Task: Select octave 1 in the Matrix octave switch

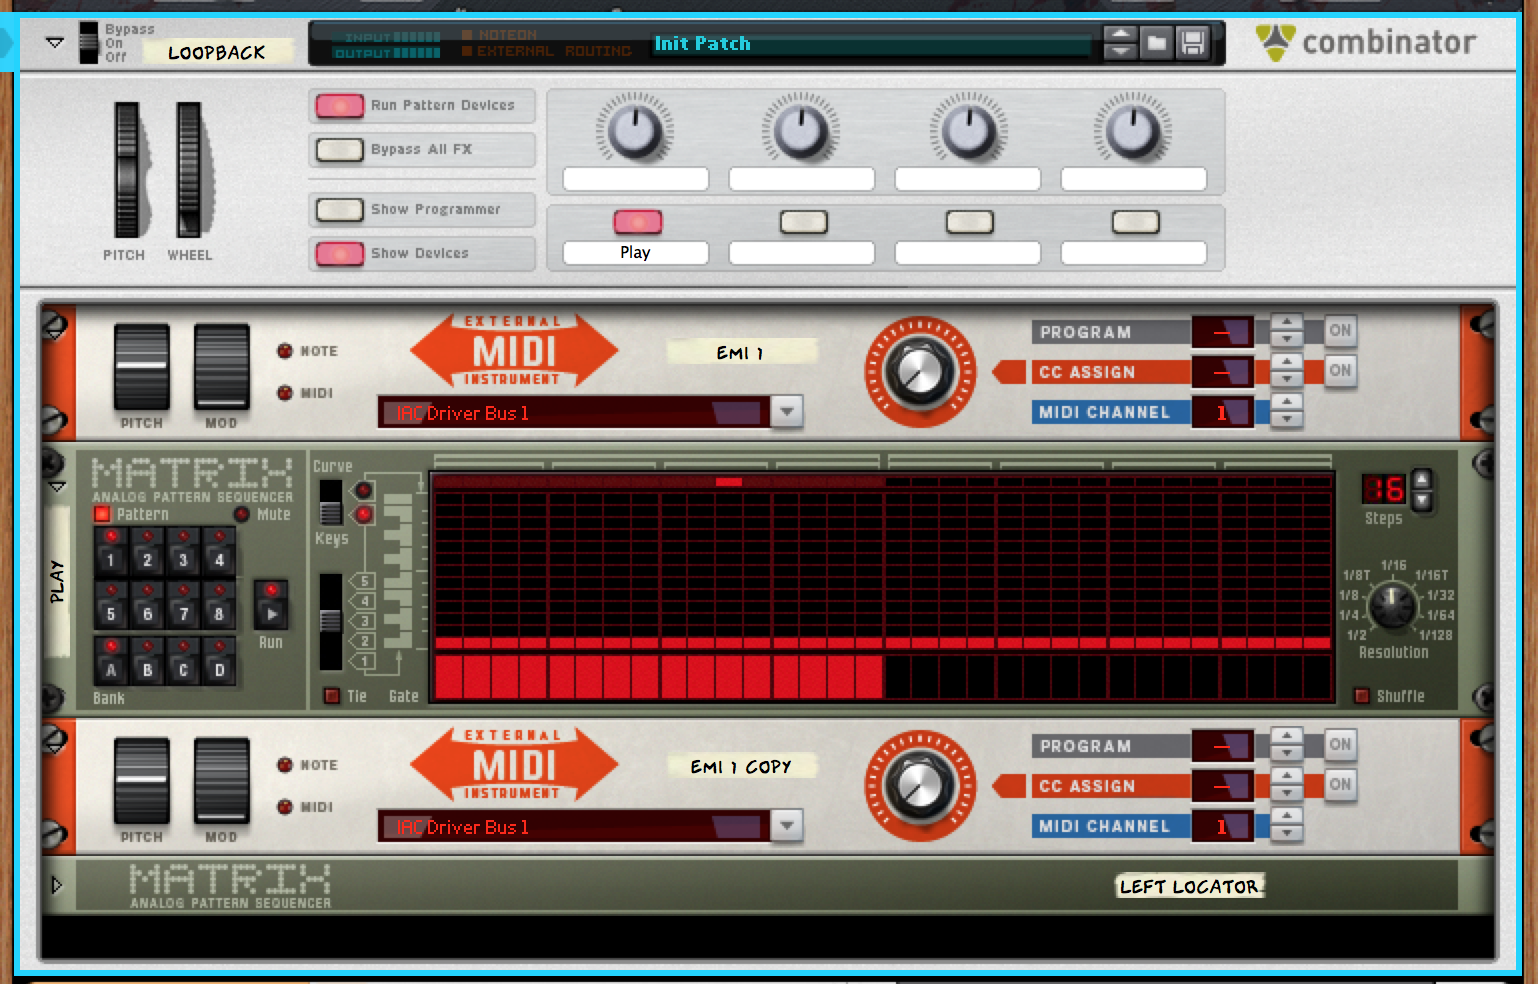Action: (x=364, y=661)
